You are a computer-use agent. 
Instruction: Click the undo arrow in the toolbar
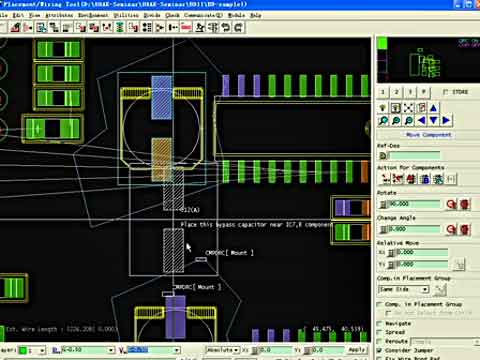point(226,27)
